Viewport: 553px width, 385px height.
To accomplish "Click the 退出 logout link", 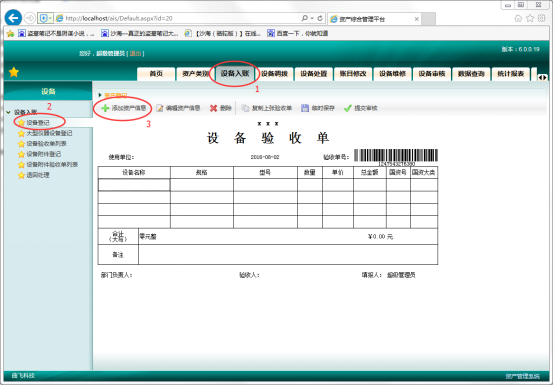I will tap(135, 53).
